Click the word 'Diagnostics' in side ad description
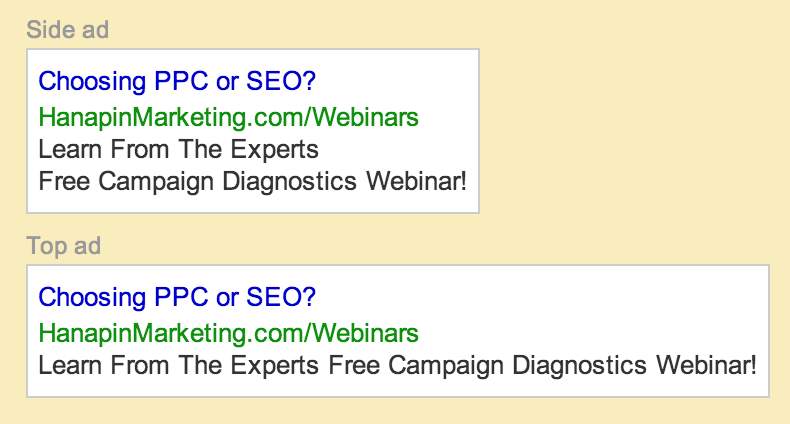This screenshot has height=424, width=790. click(289, 182)
